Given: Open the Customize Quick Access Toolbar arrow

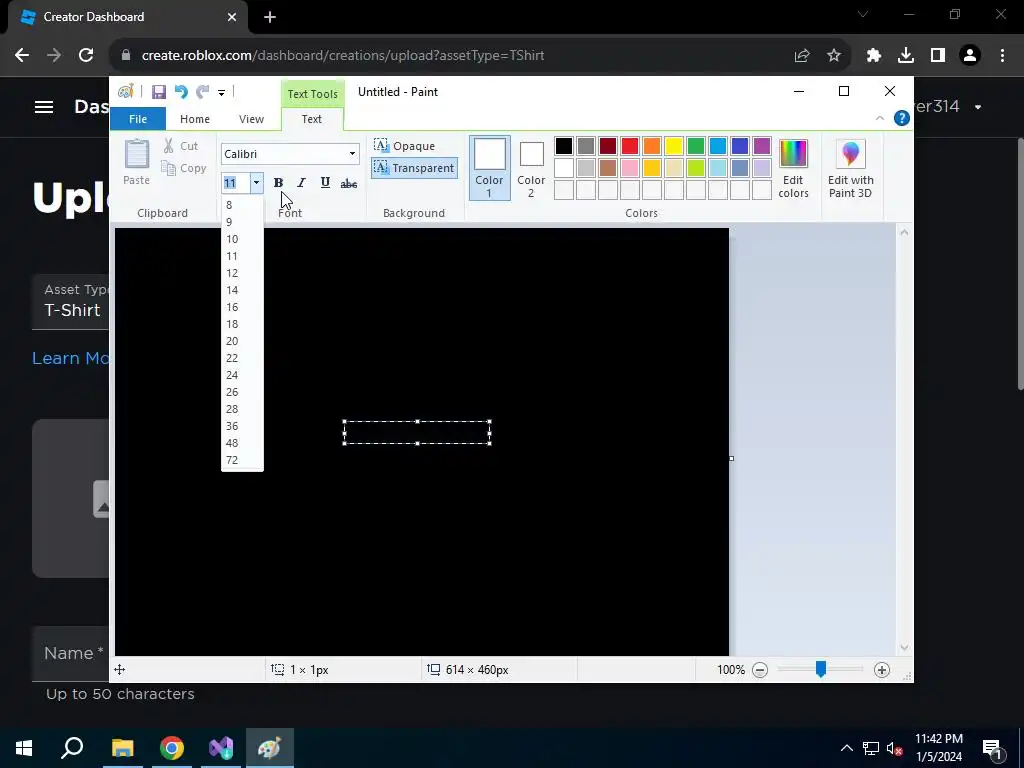Looking at the screenshot, I should coord(221,93).
